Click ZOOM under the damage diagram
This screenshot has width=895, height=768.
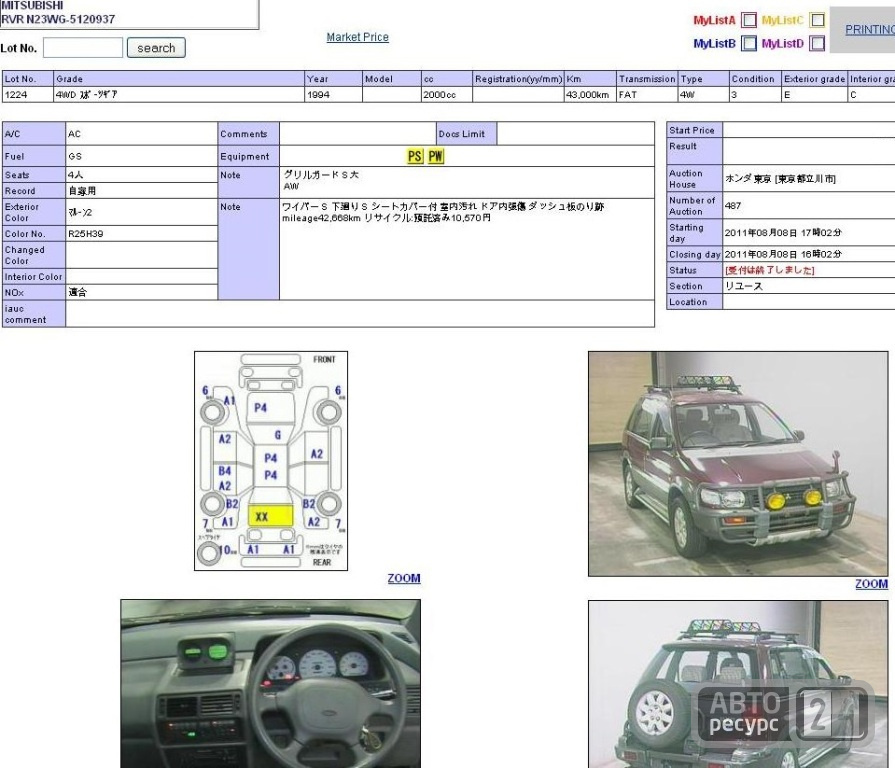point(404,578)
